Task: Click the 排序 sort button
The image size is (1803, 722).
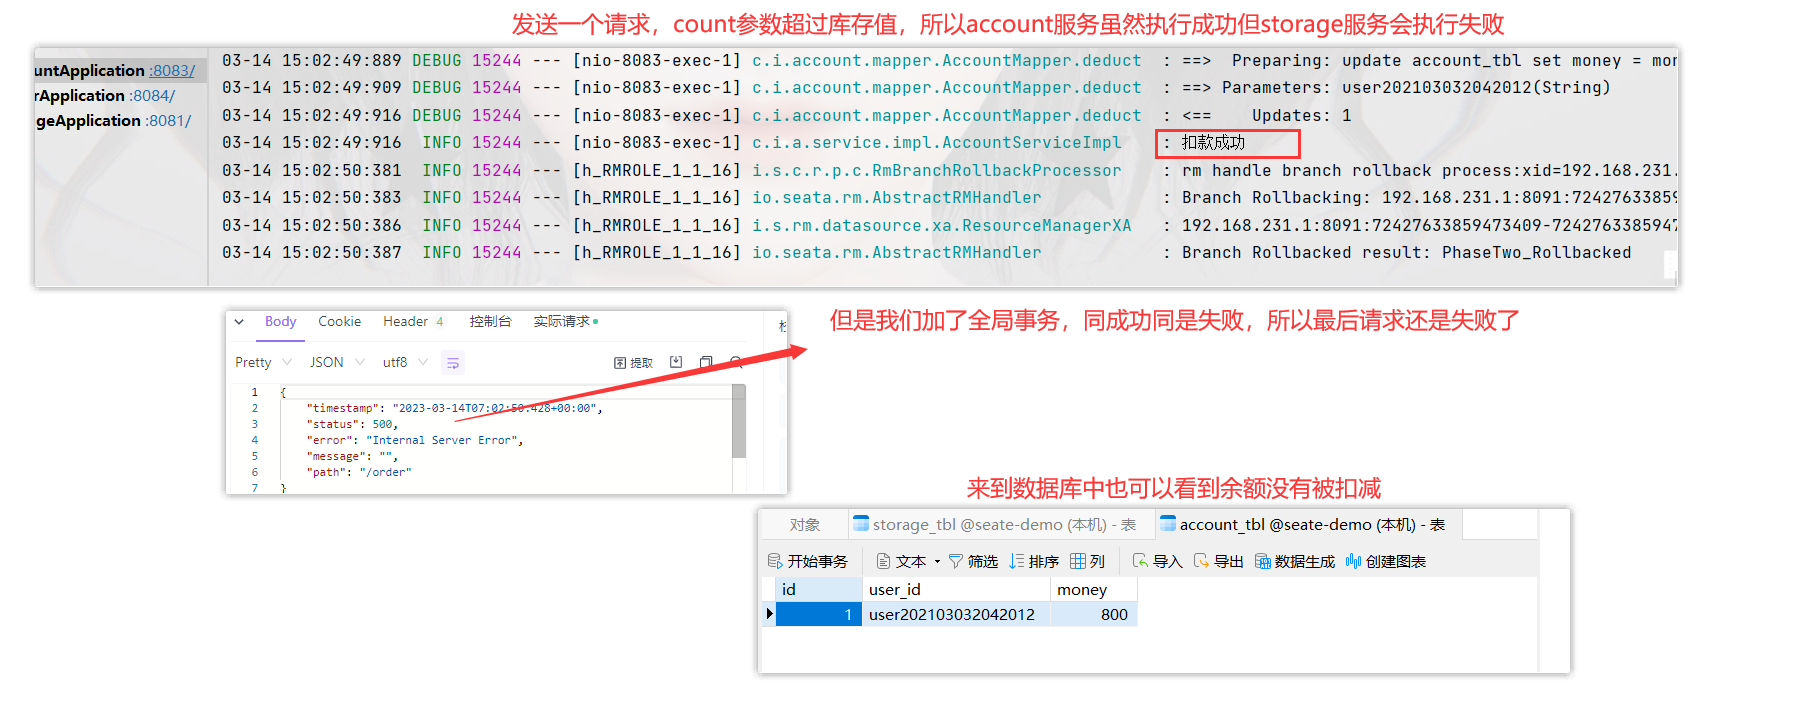Action: pyautogui.click(x=1034, y=561)
